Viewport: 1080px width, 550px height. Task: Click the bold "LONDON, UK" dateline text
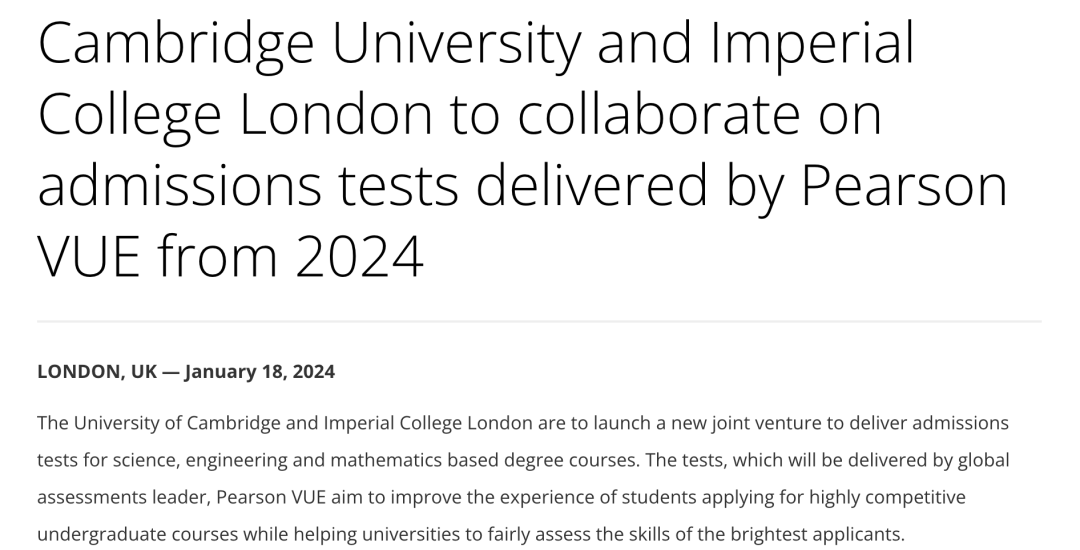[97, 372]
